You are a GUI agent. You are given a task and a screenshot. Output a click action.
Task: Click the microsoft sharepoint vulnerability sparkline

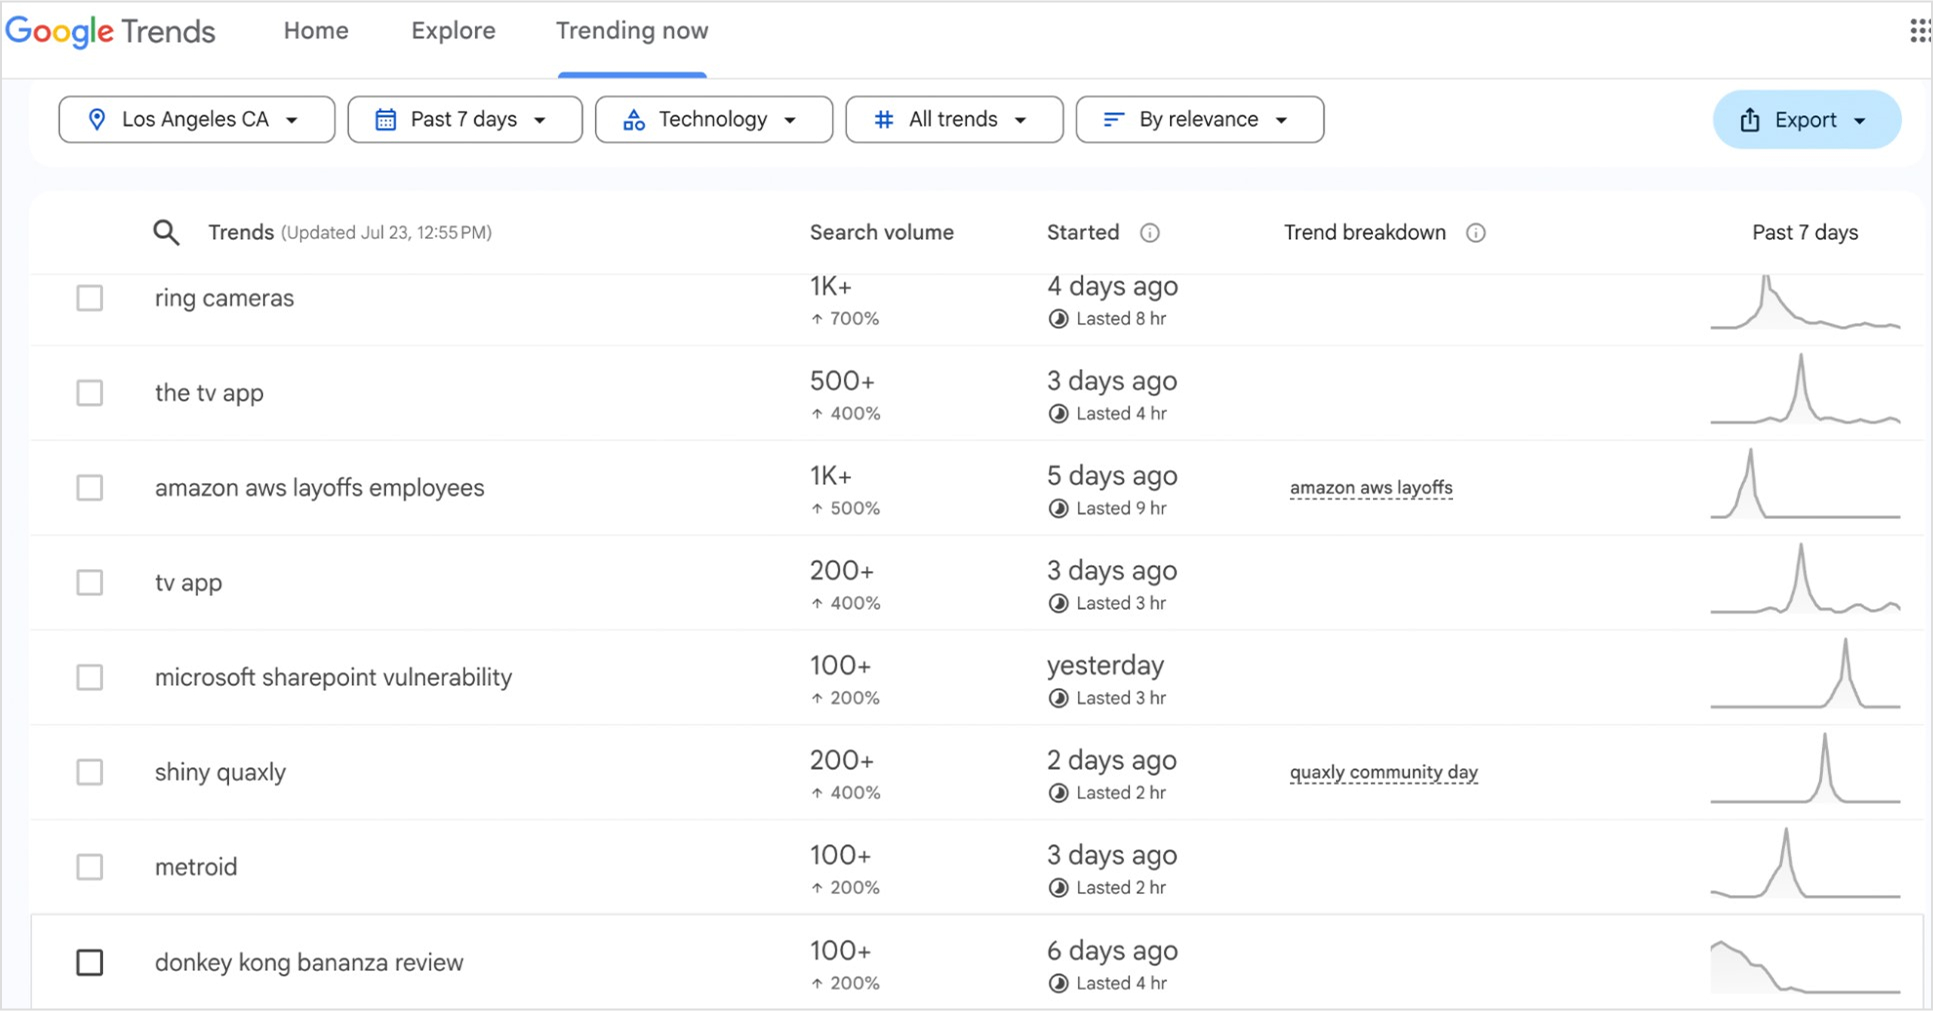pos(1805,676)
